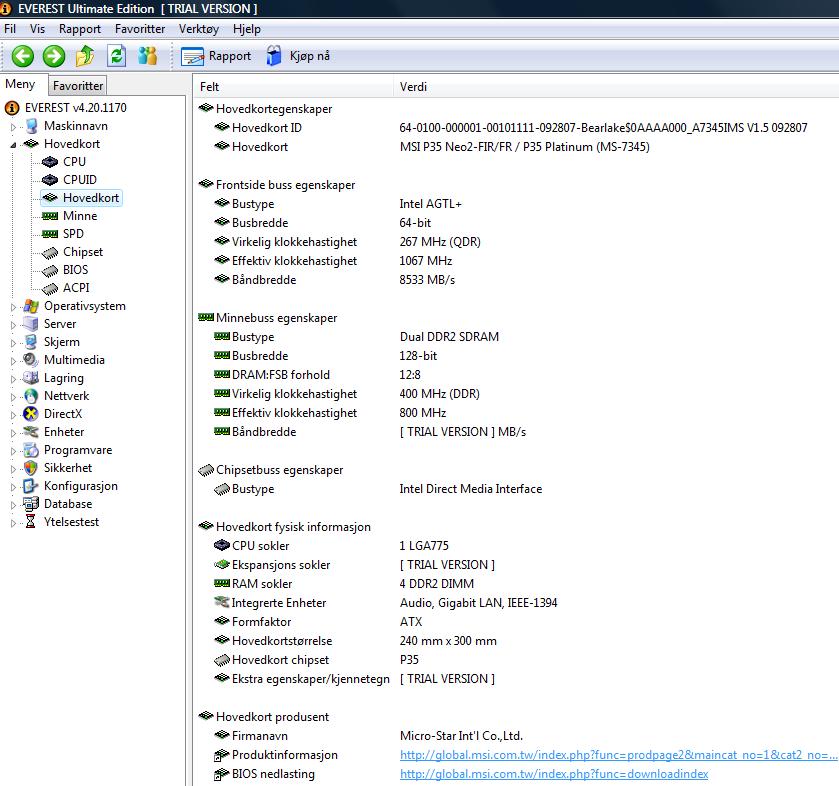This screenshot has width=839, height=786.
Task: Collapse the Hovedkort parent tree node
Action: [x=14, y=144]
